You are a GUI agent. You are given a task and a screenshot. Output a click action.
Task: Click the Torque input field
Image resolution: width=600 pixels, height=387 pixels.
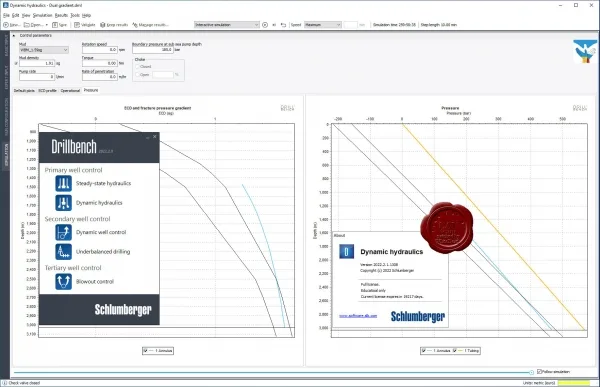[x=99, y=63]
